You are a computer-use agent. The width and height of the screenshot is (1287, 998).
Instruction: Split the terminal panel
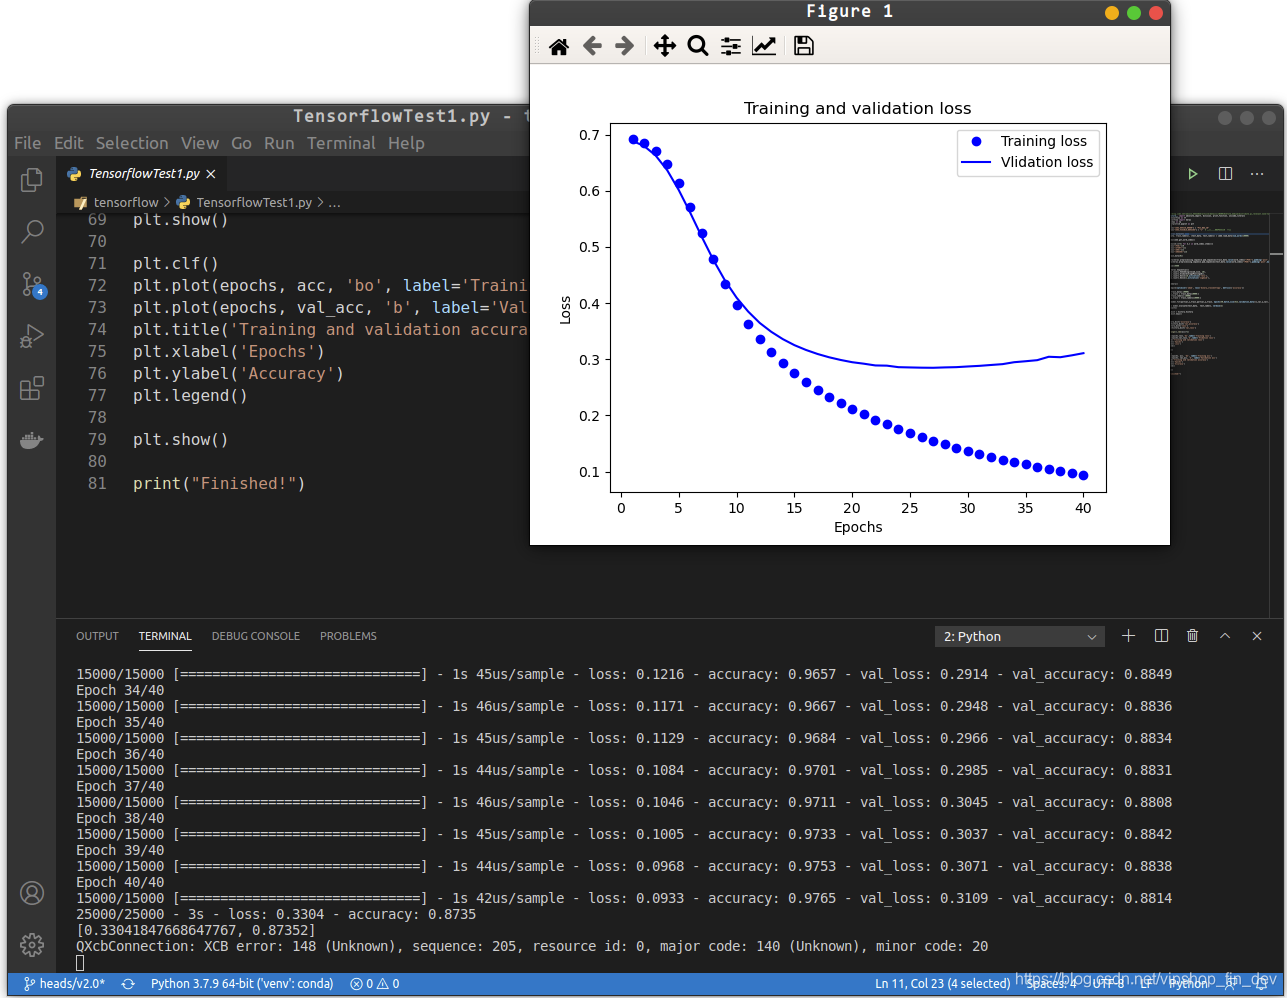1161,636
